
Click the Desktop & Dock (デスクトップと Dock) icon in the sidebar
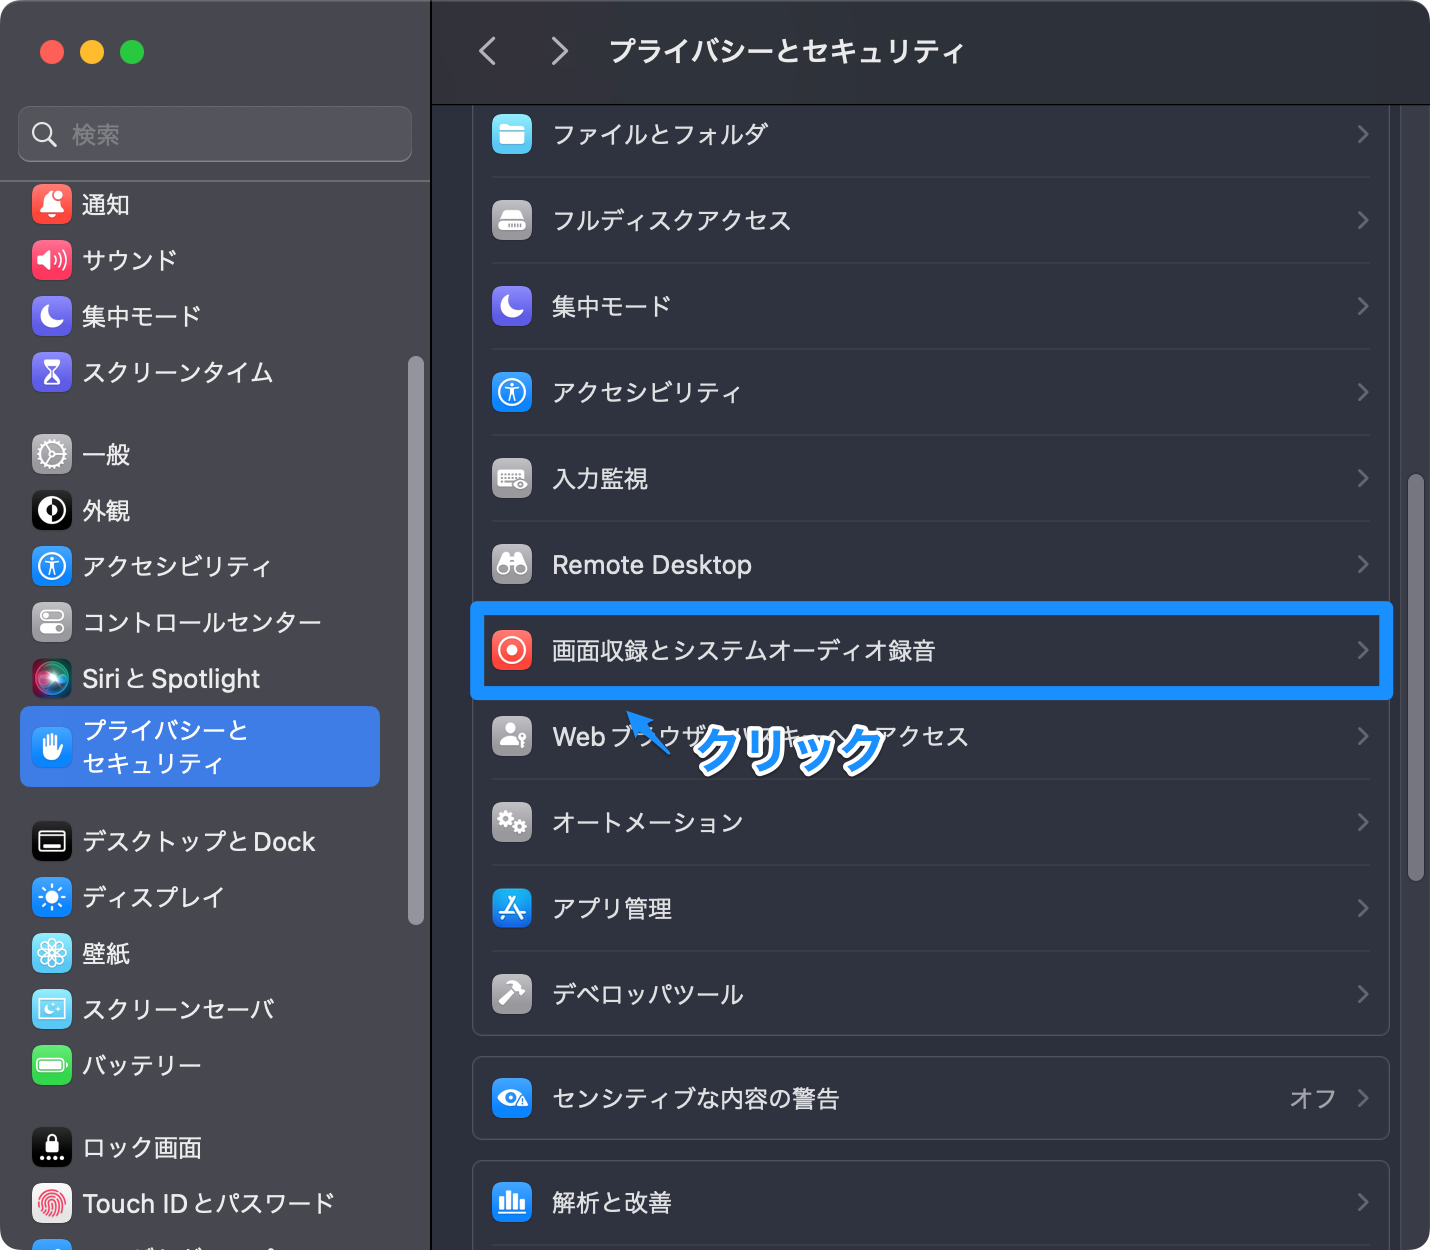[52, 842]
